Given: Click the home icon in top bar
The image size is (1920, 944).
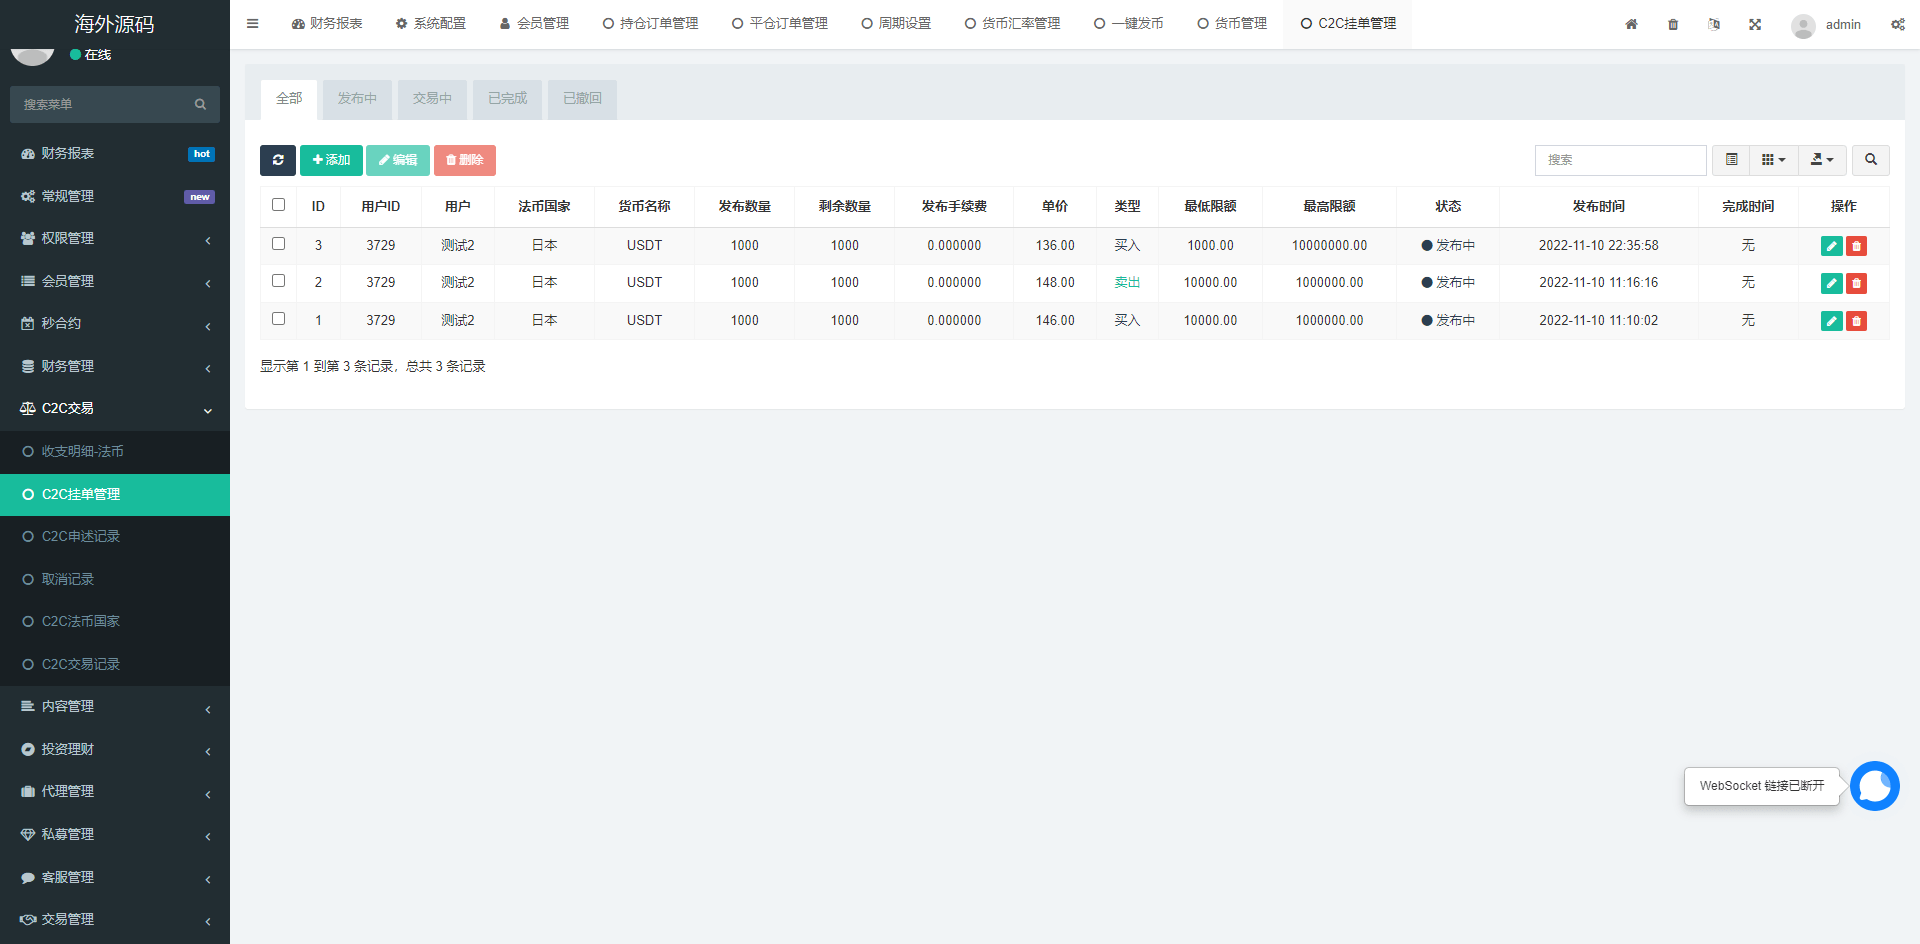Looking at the screenshot, I should coord(1631,24).
